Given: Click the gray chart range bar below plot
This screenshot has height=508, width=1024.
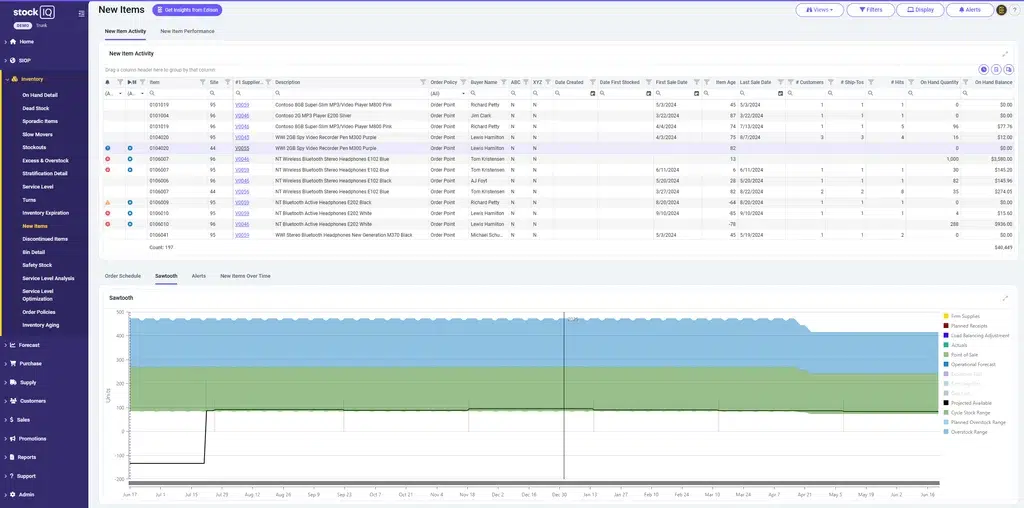Looking at the screenshot, I should coord(534,483).
